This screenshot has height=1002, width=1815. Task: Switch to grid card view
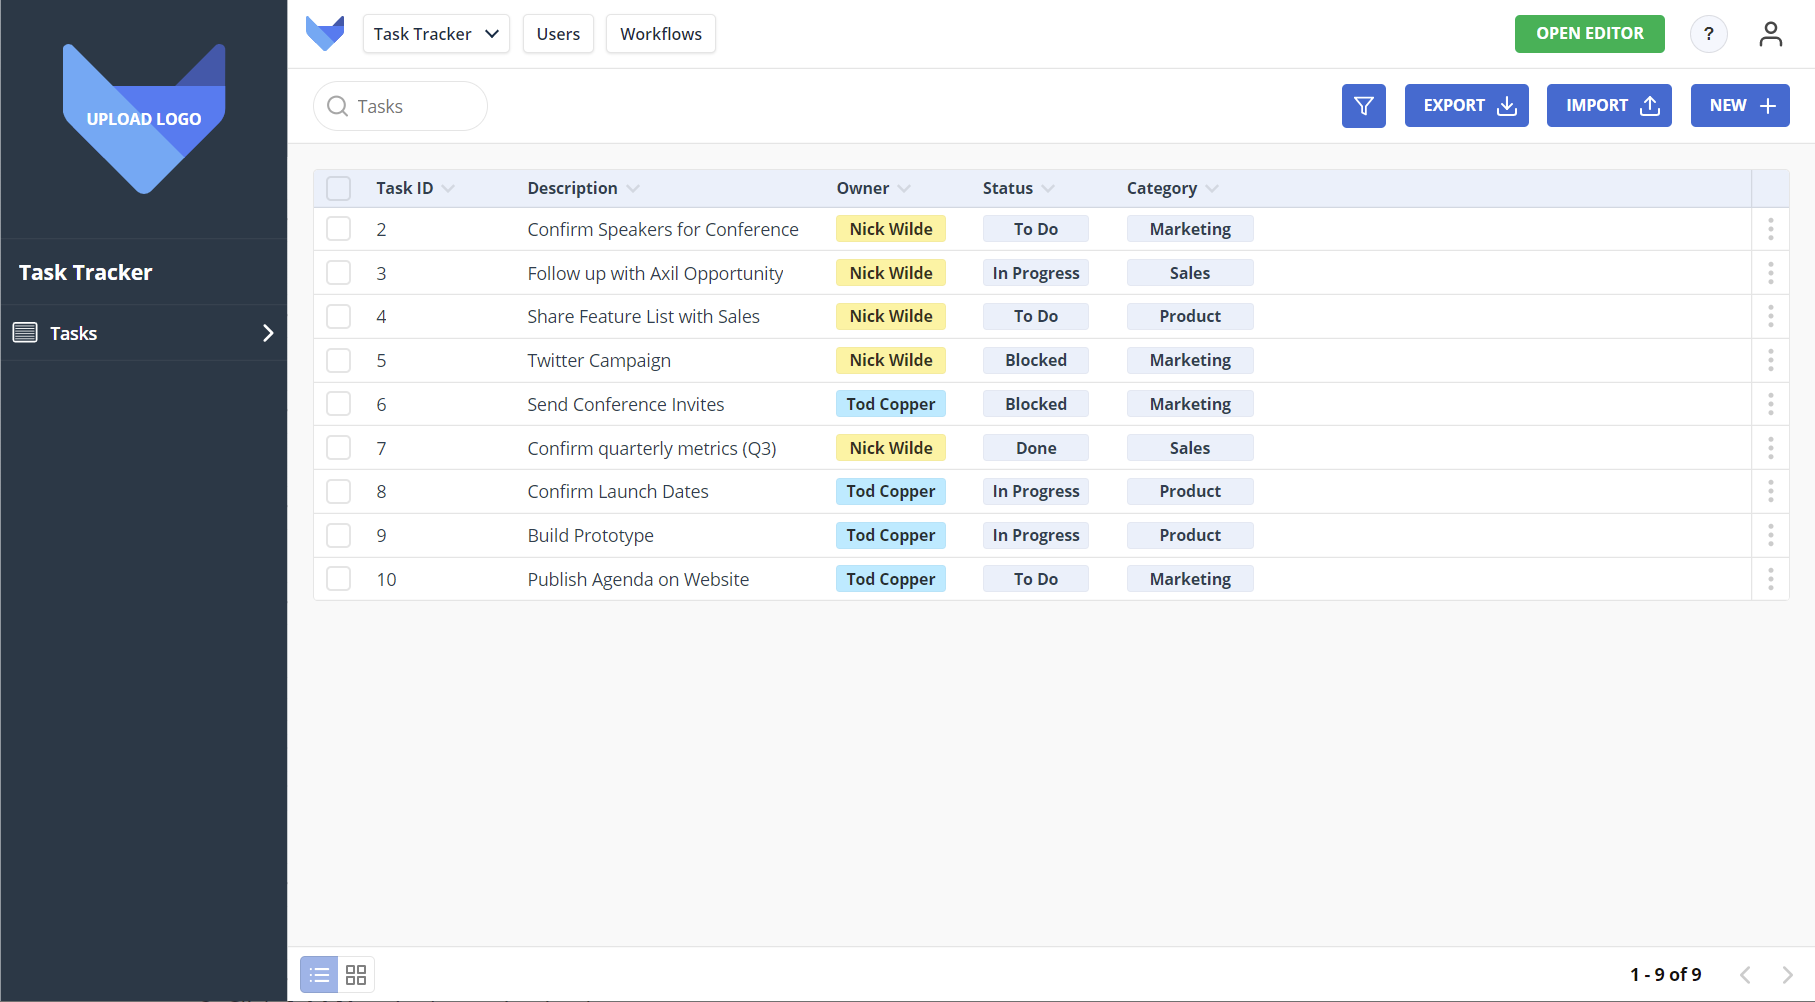point(356,974)
